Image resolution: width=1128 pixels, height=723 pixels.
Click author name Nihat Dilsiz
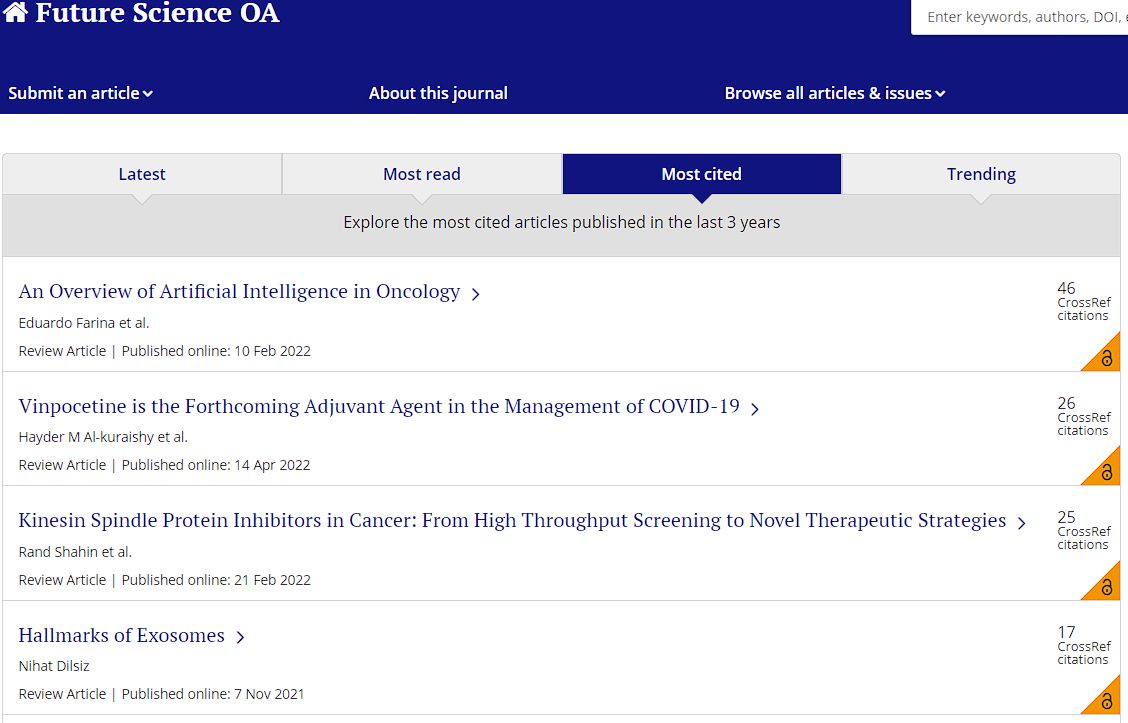54,666
